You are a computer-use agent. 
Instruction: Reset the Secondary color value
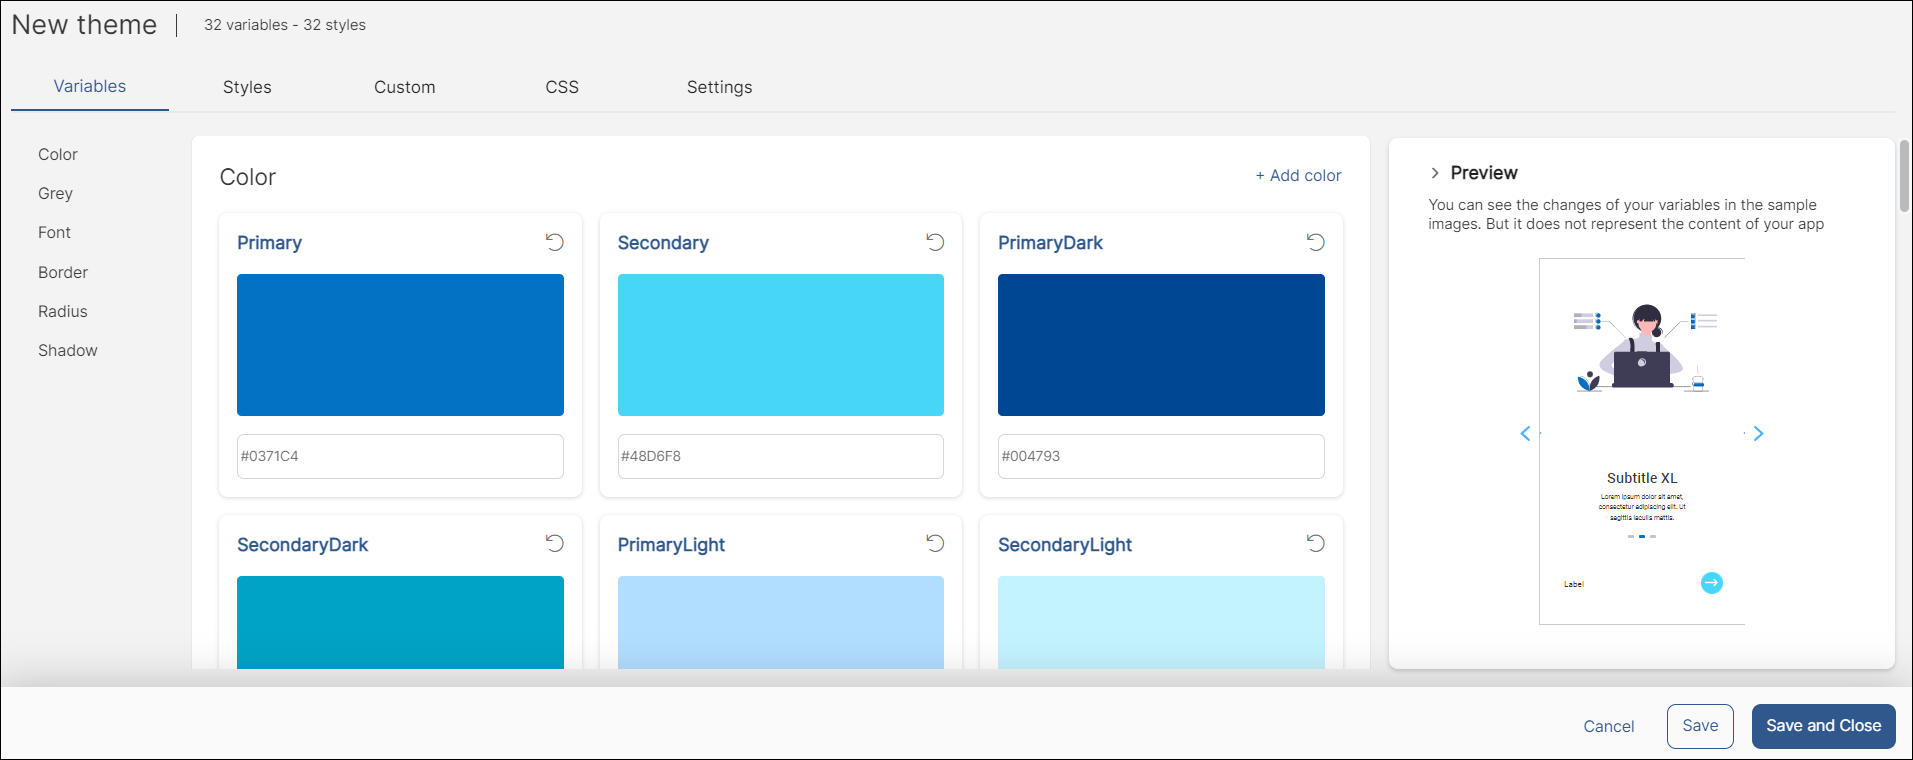tap(935, 242)
